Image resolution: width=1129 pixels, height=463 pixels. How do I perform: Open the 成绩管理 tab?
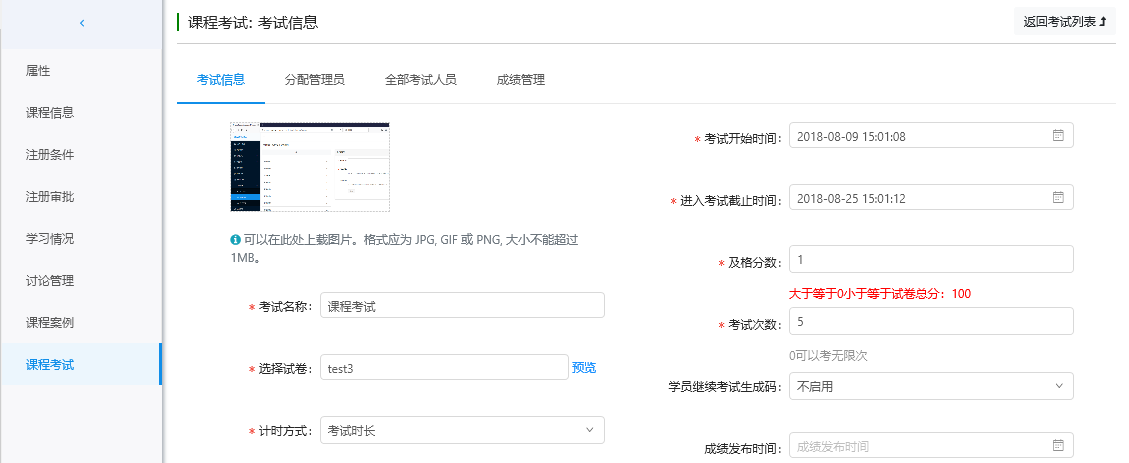(x=520, y=80)
